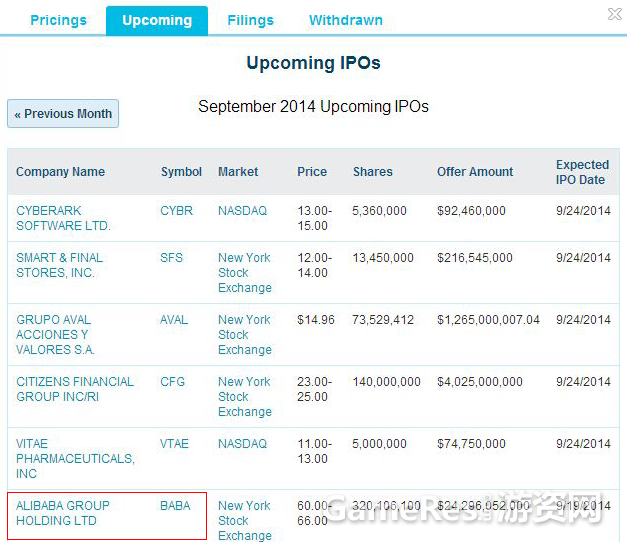Open the VTAE symbol link
627x542 pixels.
point(174,444)
